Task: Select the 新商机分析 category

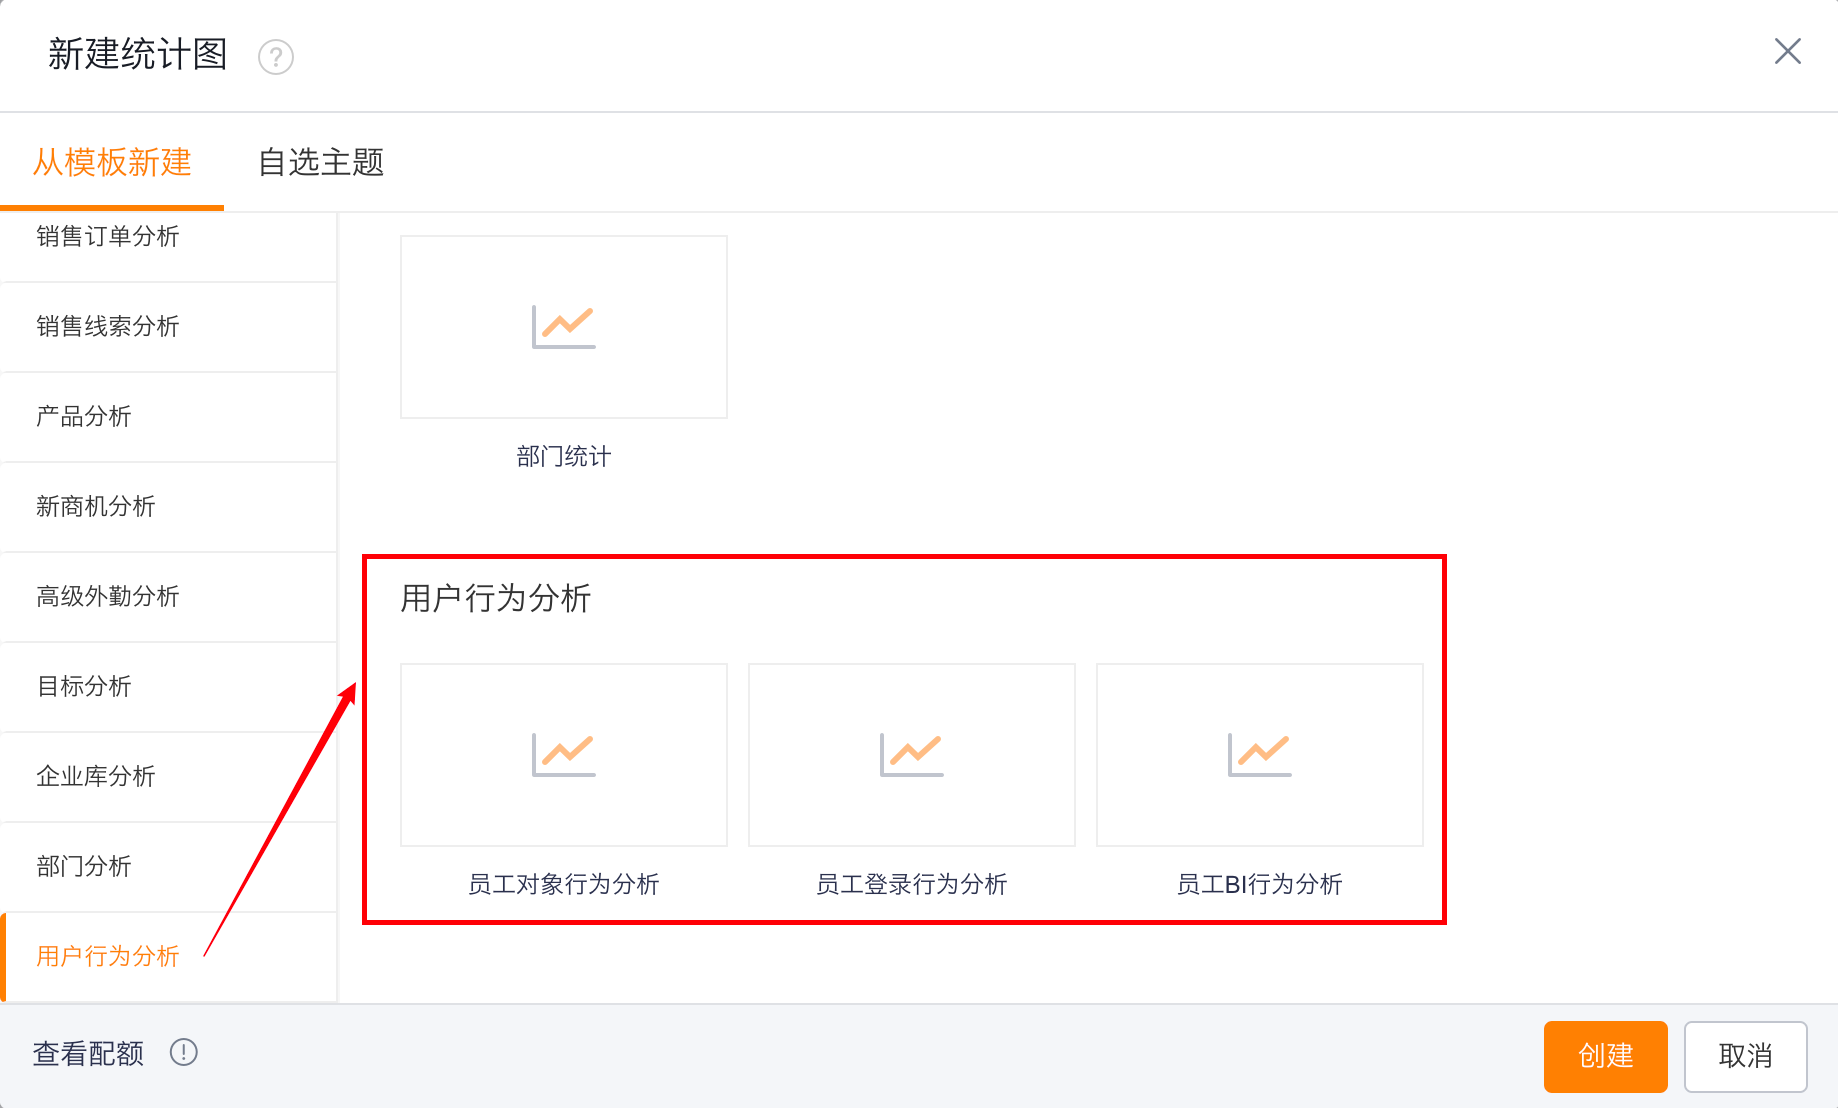Action: 95,507
